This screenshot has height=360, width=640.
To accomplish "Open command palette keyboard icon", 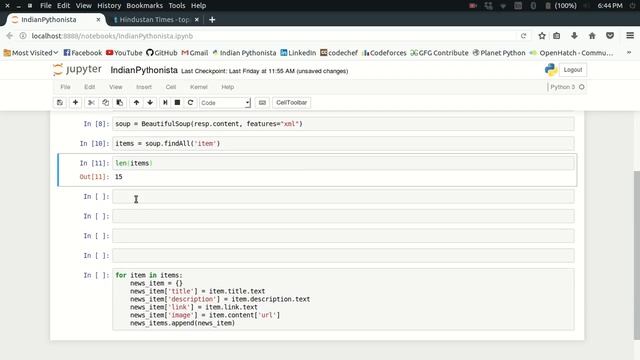I will pyautogui.click(x=262, y=102).
